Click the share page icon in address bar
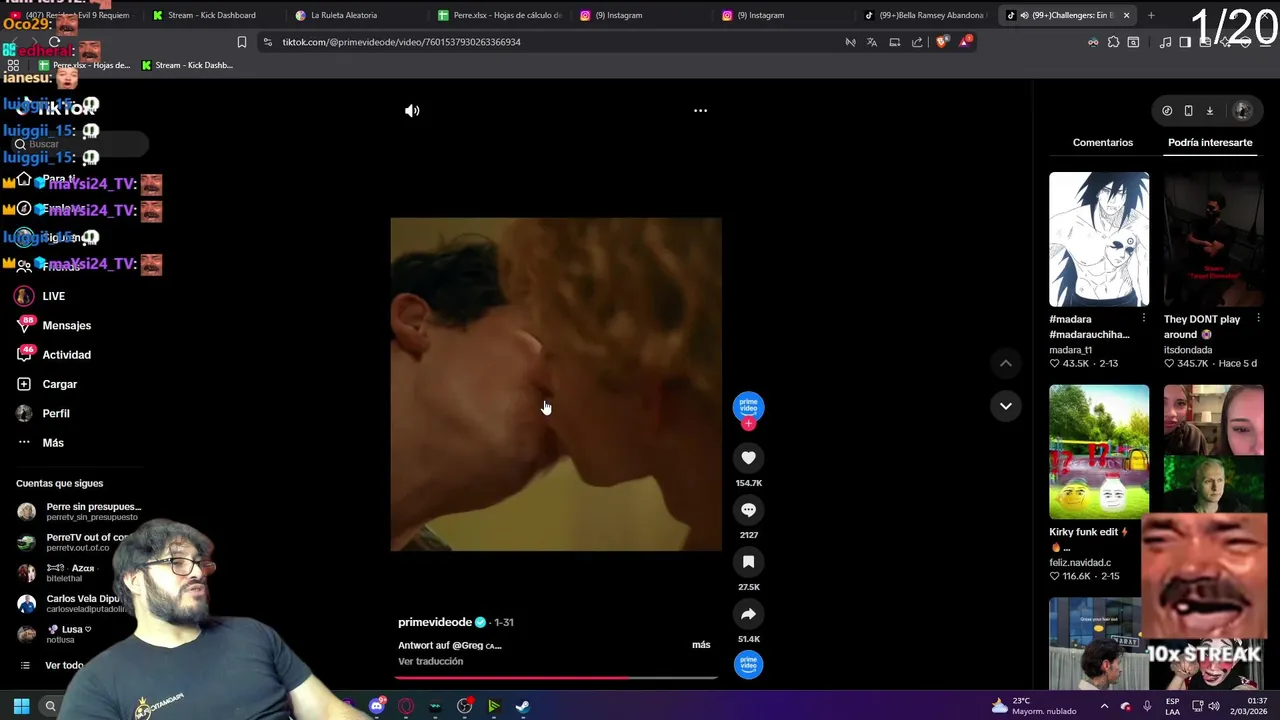The height and width of the screenshot is (720, 1280). tap(917, 42)
